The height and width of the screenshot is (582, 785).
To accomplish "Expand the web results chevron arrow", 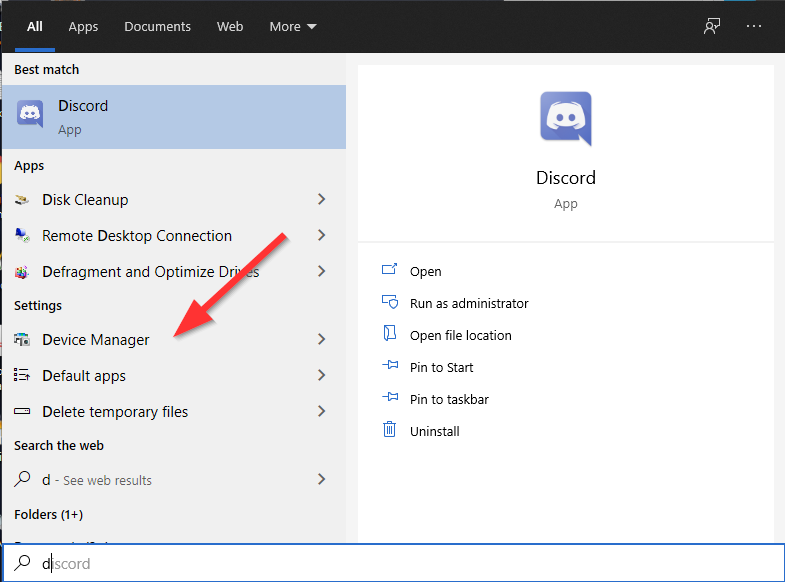I will coord(321,479).
